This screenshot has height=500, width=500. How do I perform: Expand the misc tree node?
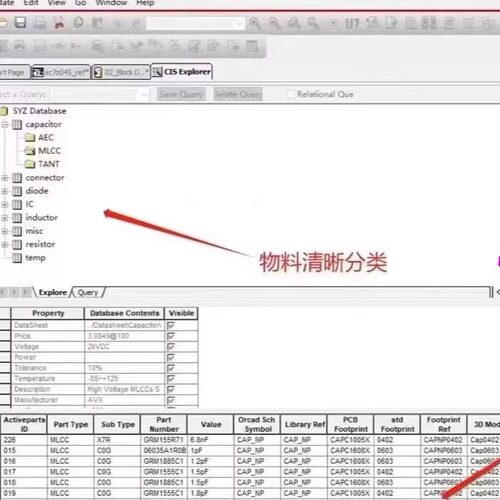[x=5, y=231]
